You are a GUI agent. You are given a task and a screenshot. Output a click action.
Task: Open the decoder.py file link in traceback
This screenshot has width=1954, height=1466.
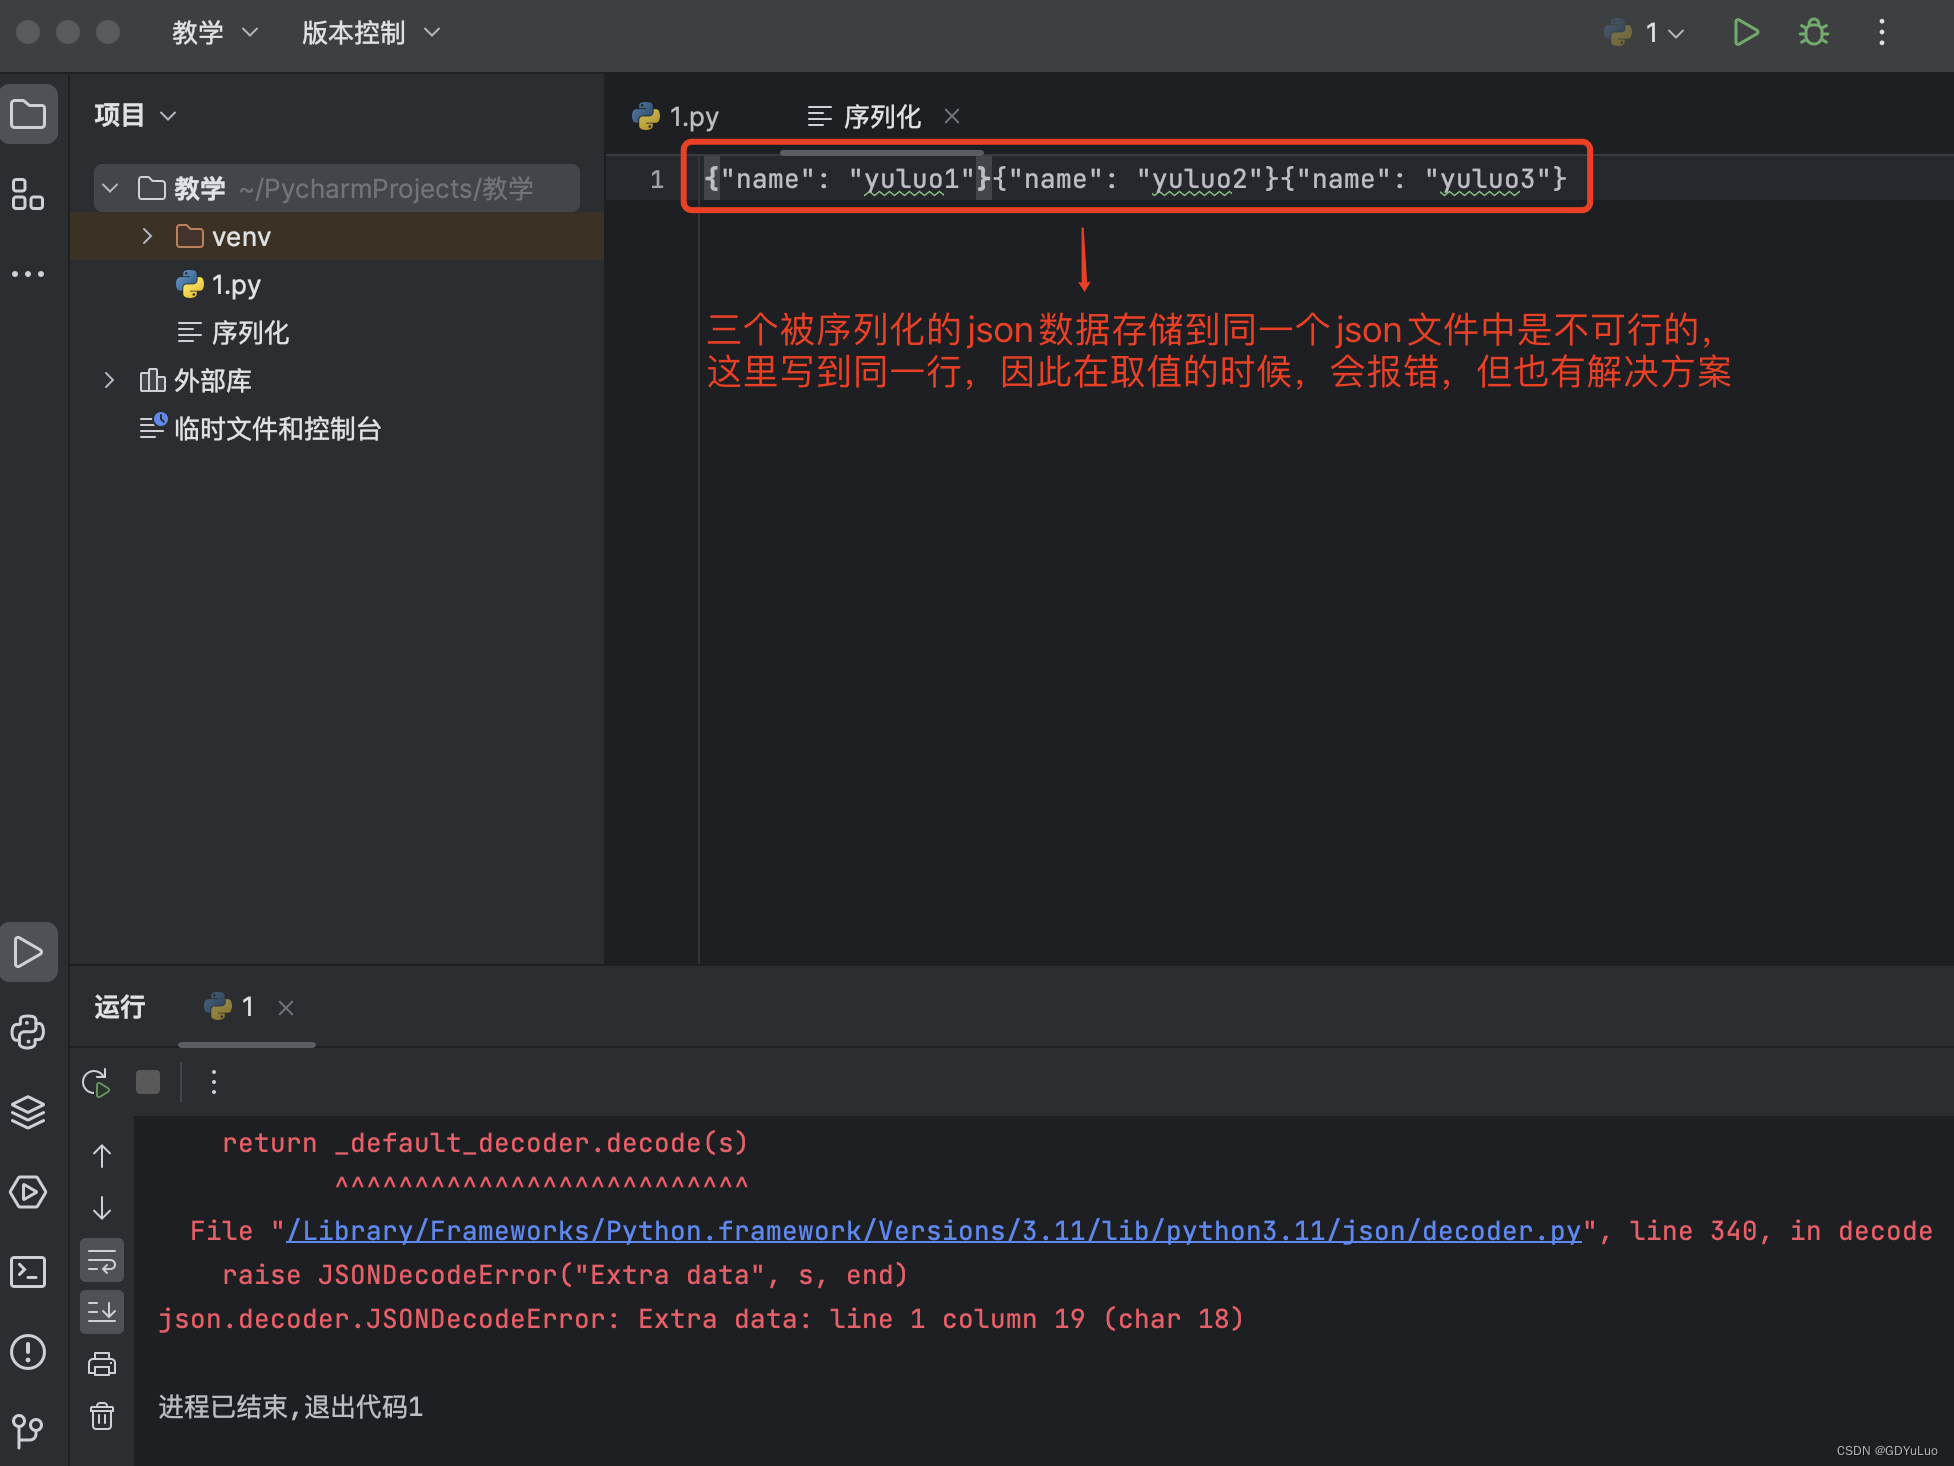tap(933, 1231)
